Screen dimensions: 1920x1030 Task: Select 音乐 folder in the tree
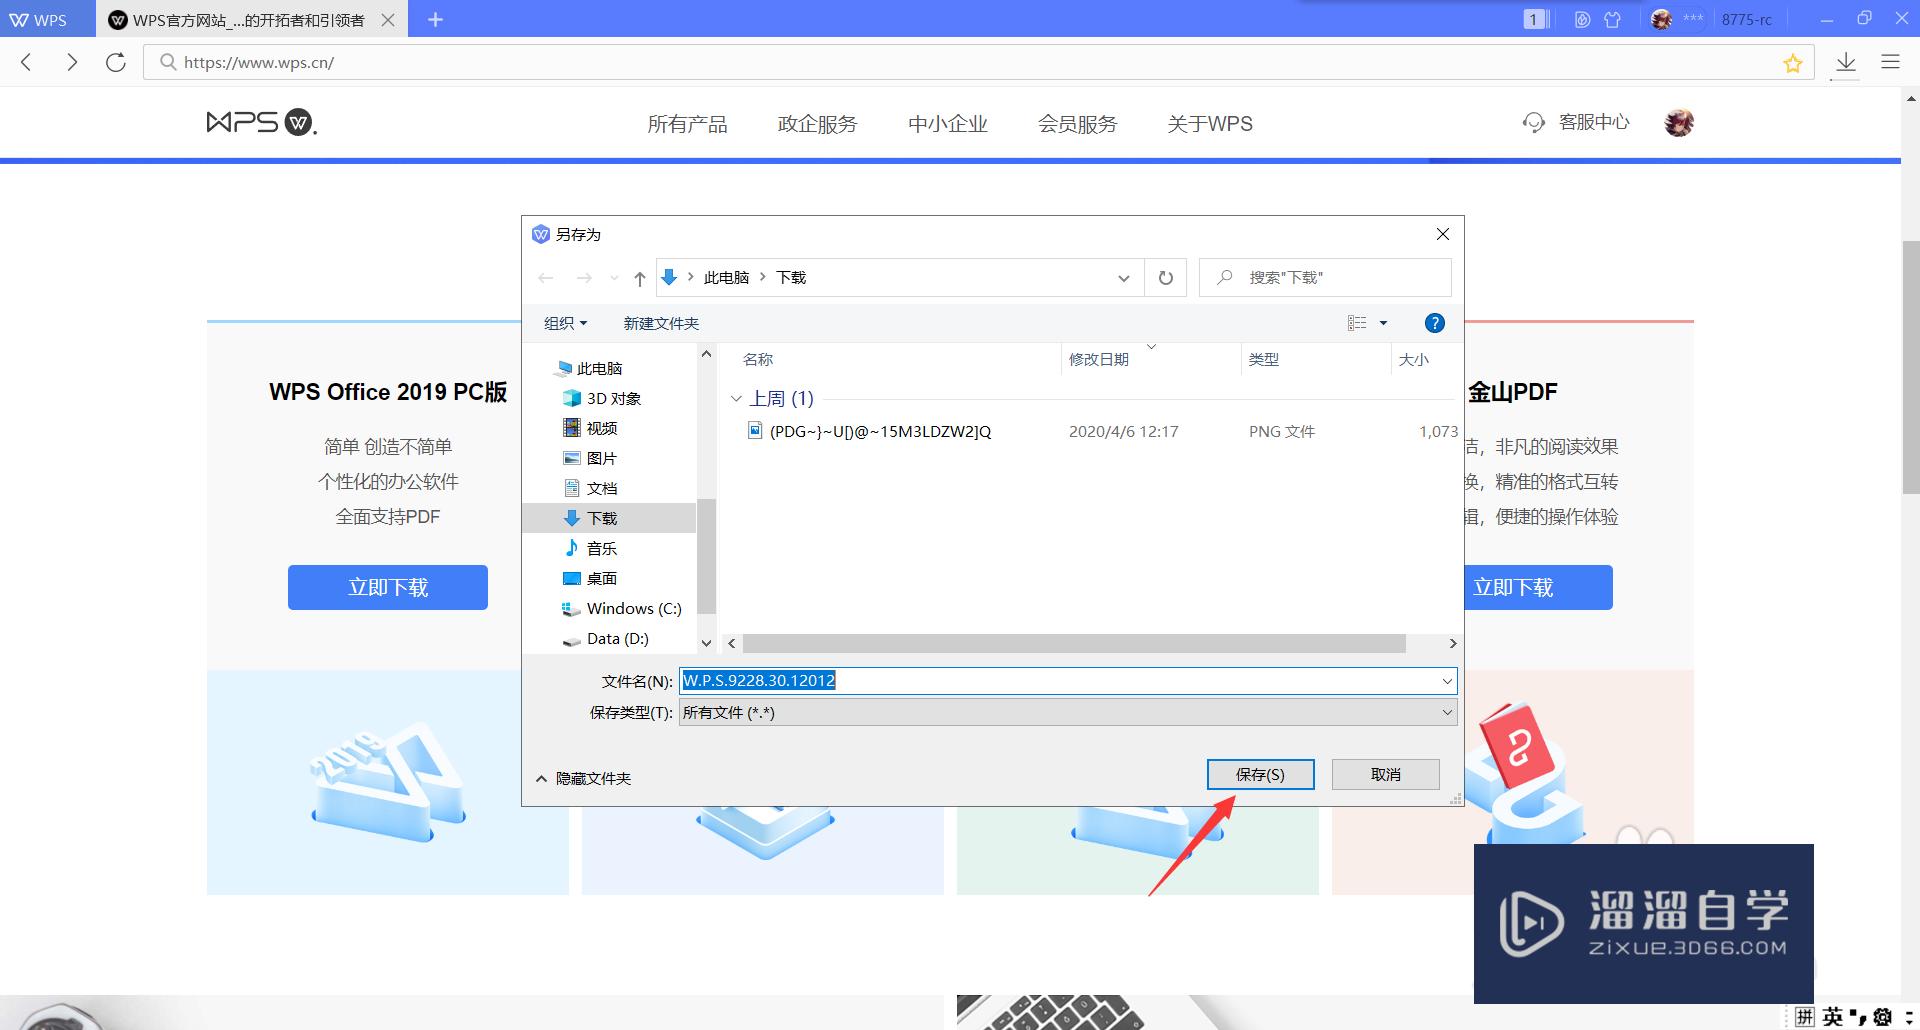(x=601, y=548)
